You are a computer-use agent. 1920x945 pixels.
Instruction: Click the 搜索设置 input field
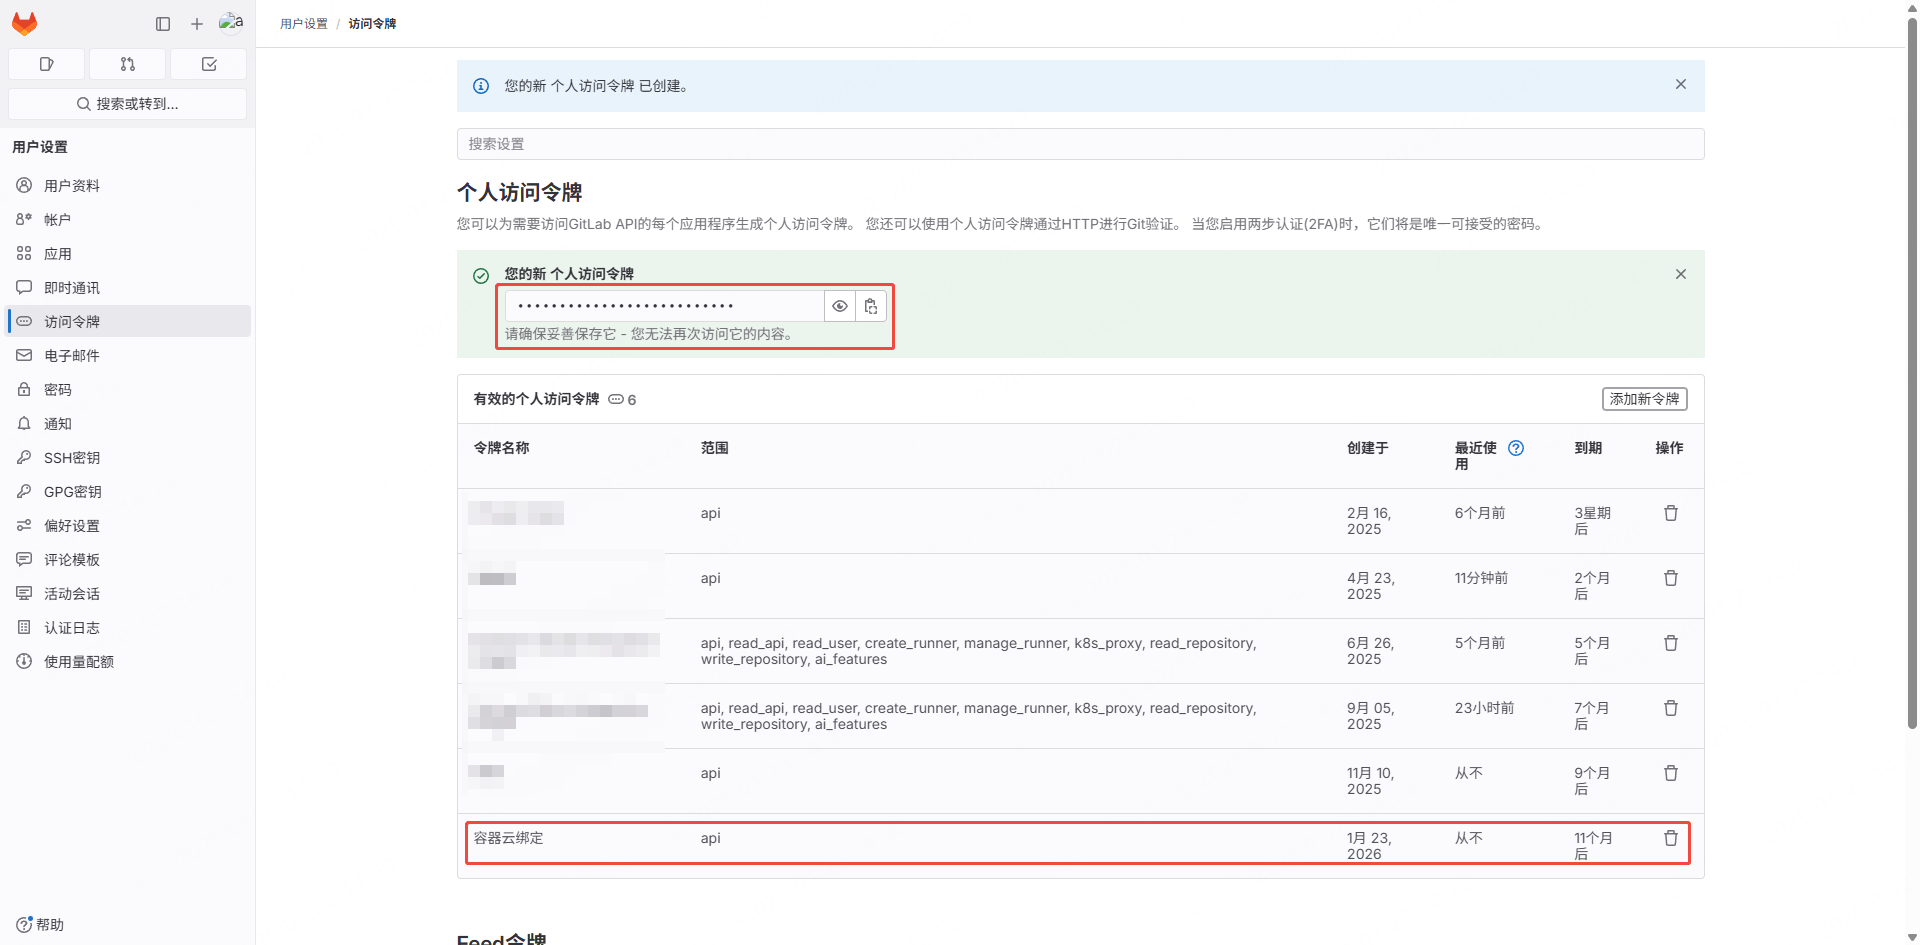click(1080, 144)
